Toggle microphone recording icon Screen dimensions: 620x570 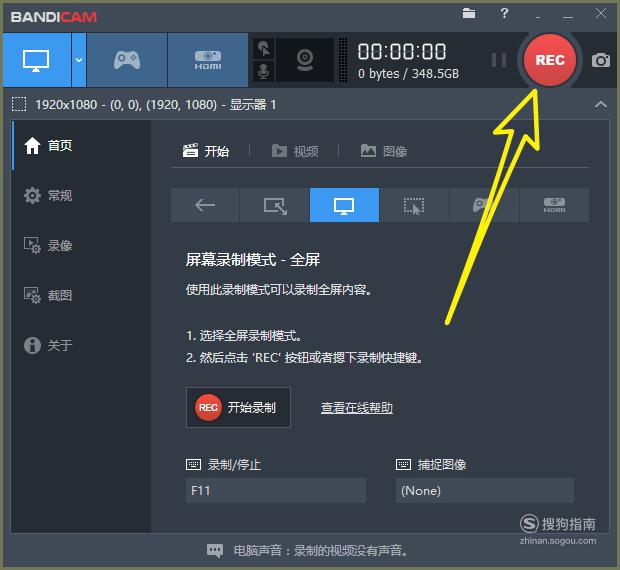264,72
